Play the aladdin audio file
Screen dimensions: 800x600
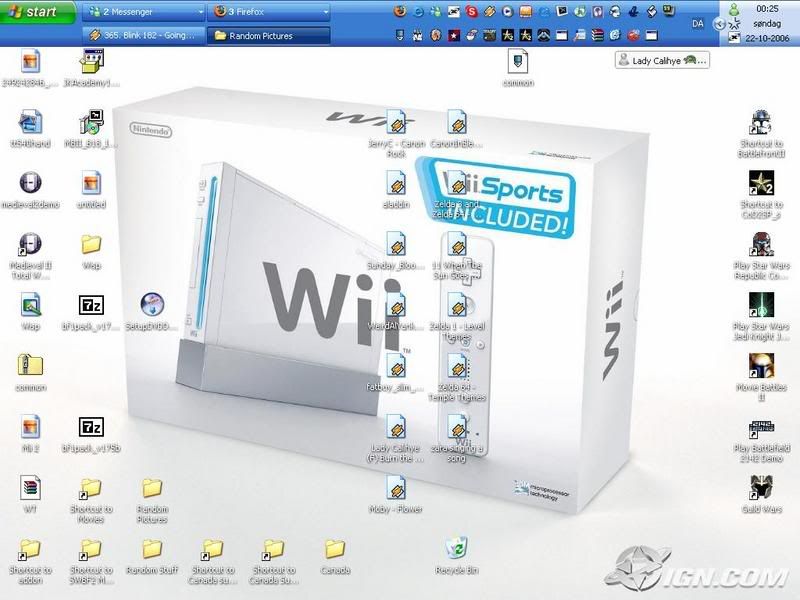[396, 190]
